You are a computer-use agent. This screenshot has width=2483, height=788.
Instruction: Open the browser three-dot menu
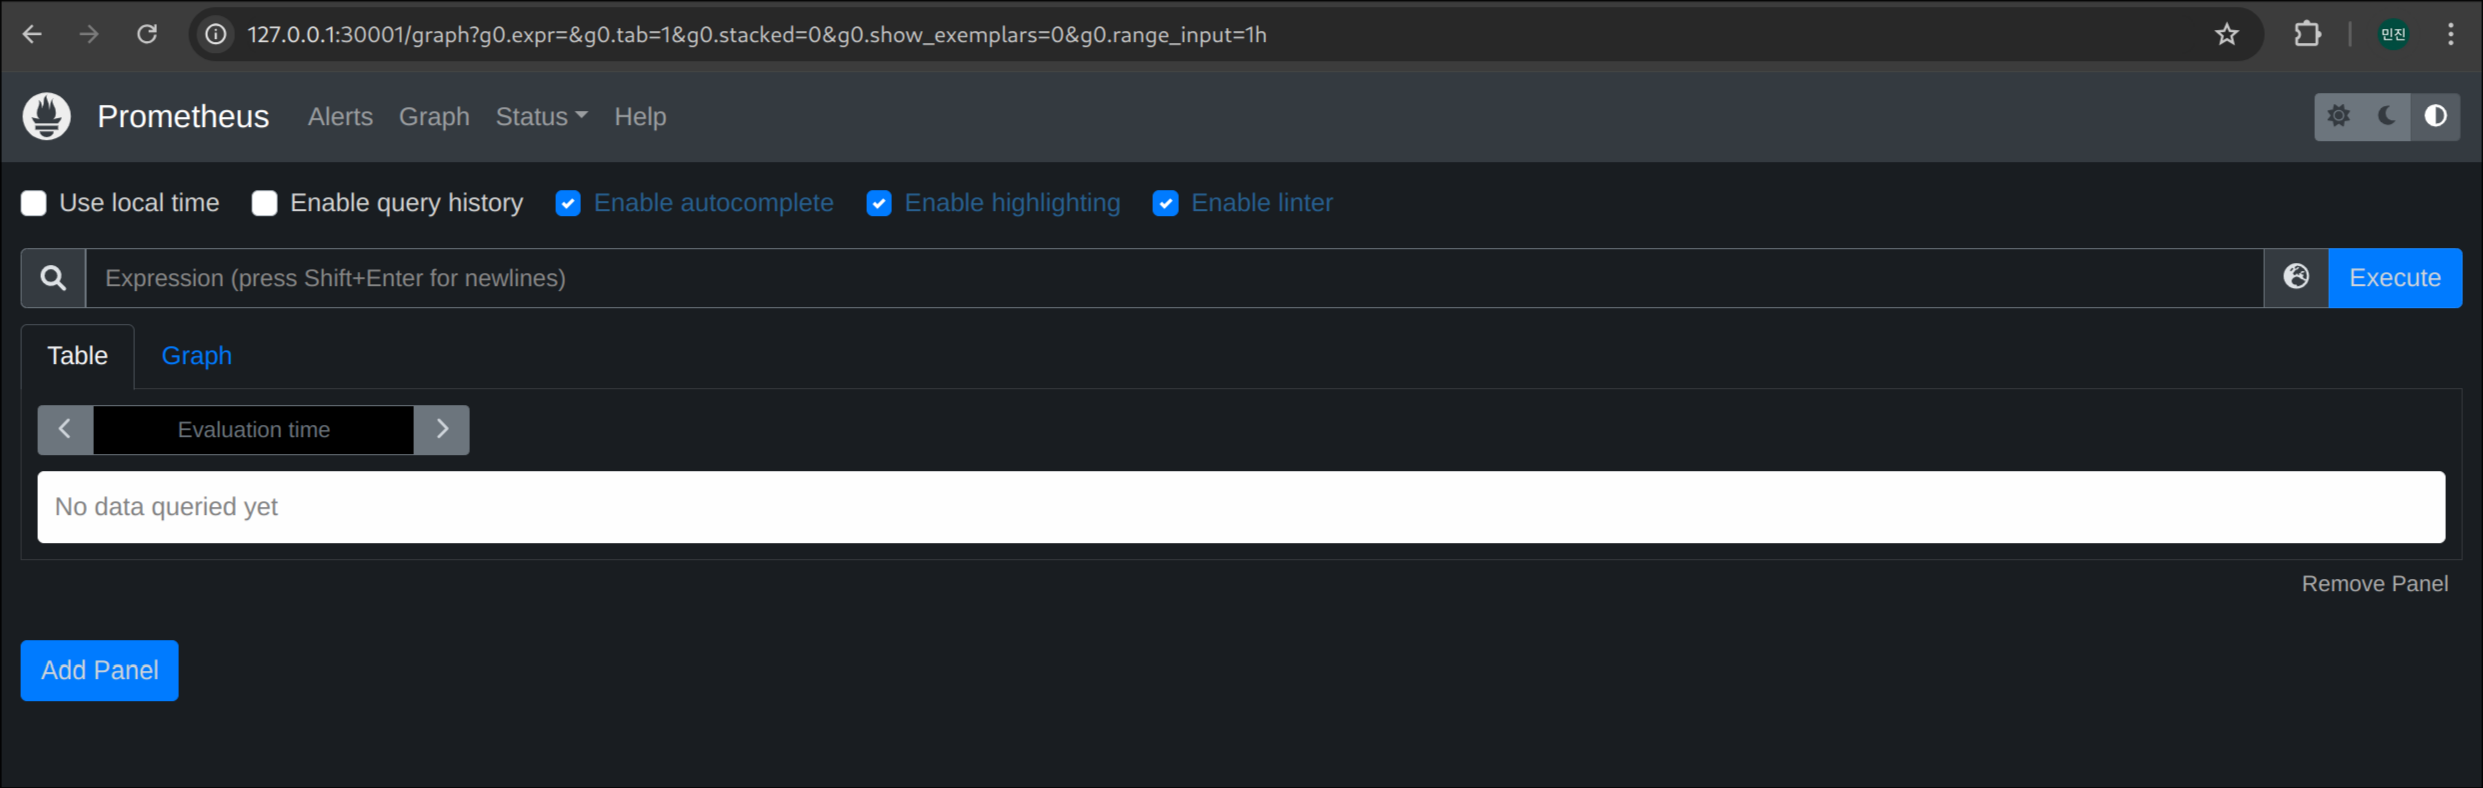(x=2450, y=35)
